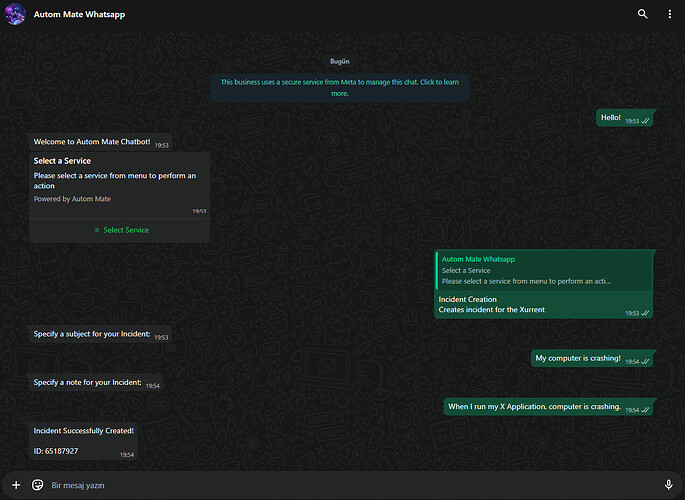Click the ID: 65187927 text

point(56,451)
